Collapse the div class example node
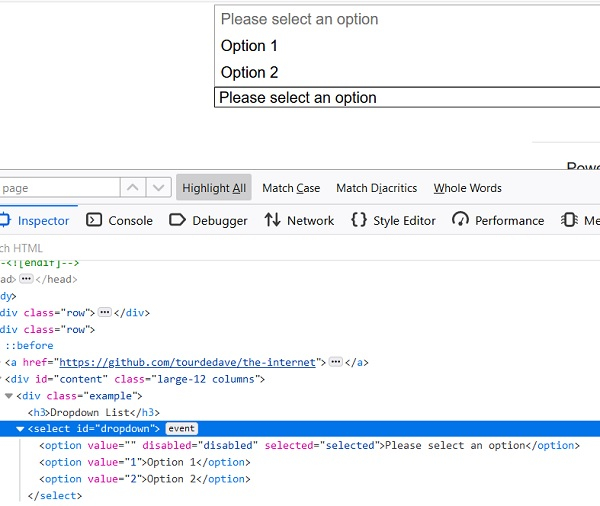The width and height of the screenshot is (600, 506). coord(9,396)
